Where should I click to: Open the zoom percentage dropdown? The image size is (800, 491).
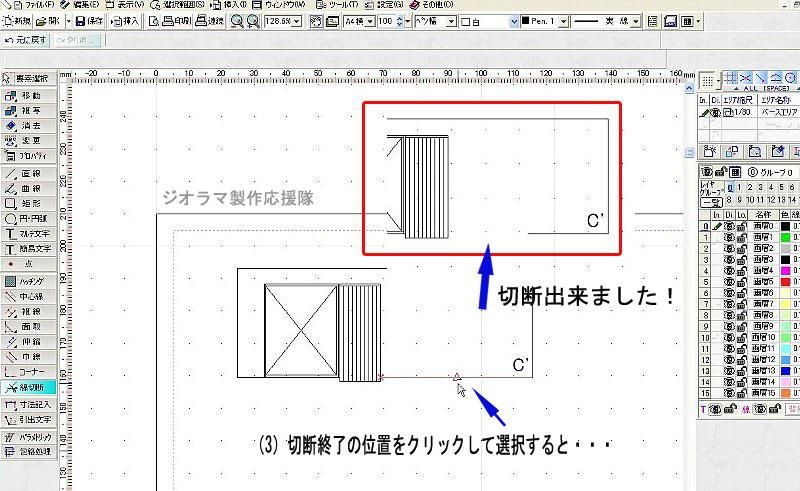pyautogui.click(x=298, y=20)
